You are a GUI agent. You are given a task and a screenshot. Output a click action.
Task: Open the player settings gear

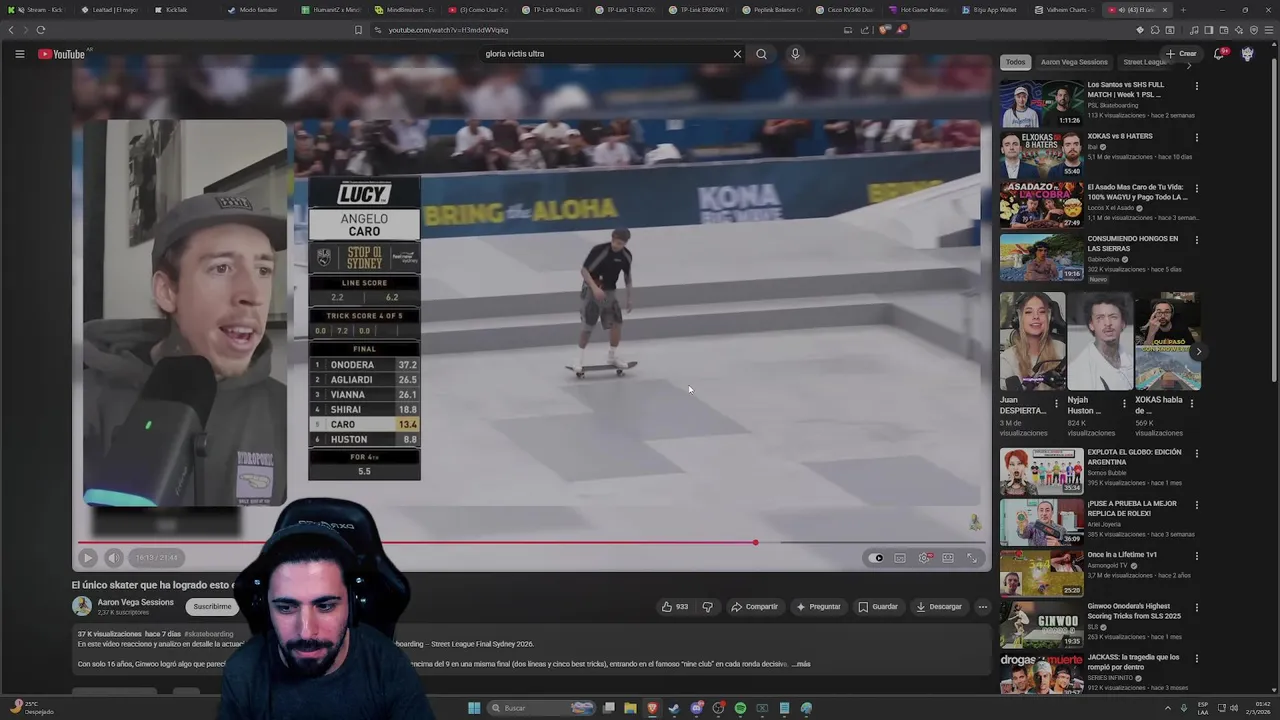click(x=924, y=558)
